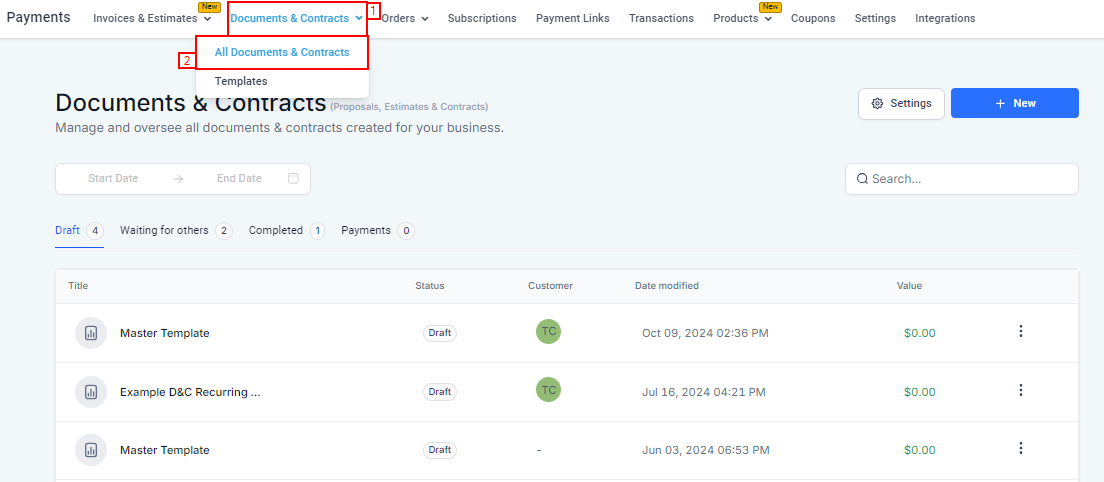Open three-dot menu for Jun 03 Master Template
This screenshot has width=1104, height=482.
1021,448
